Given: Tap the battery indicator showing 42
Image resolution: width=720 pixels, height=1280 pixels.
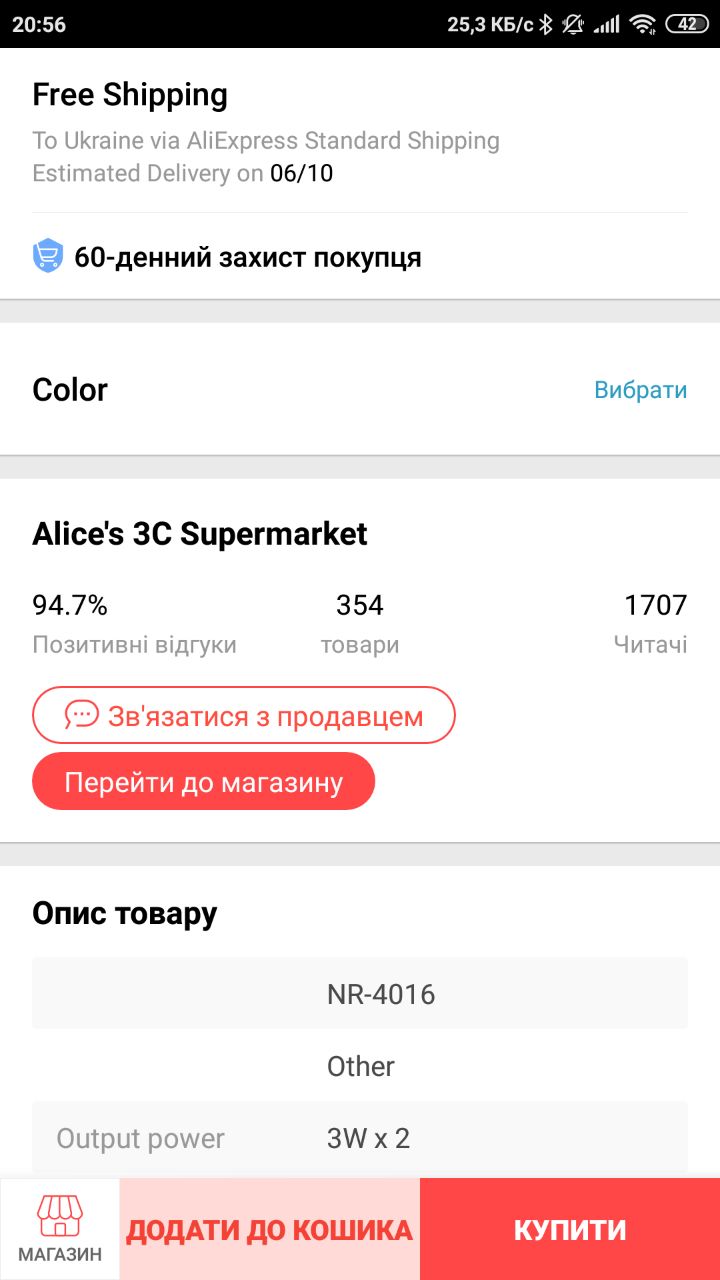Looking at the screenshot, I should [x=688, y=24].
